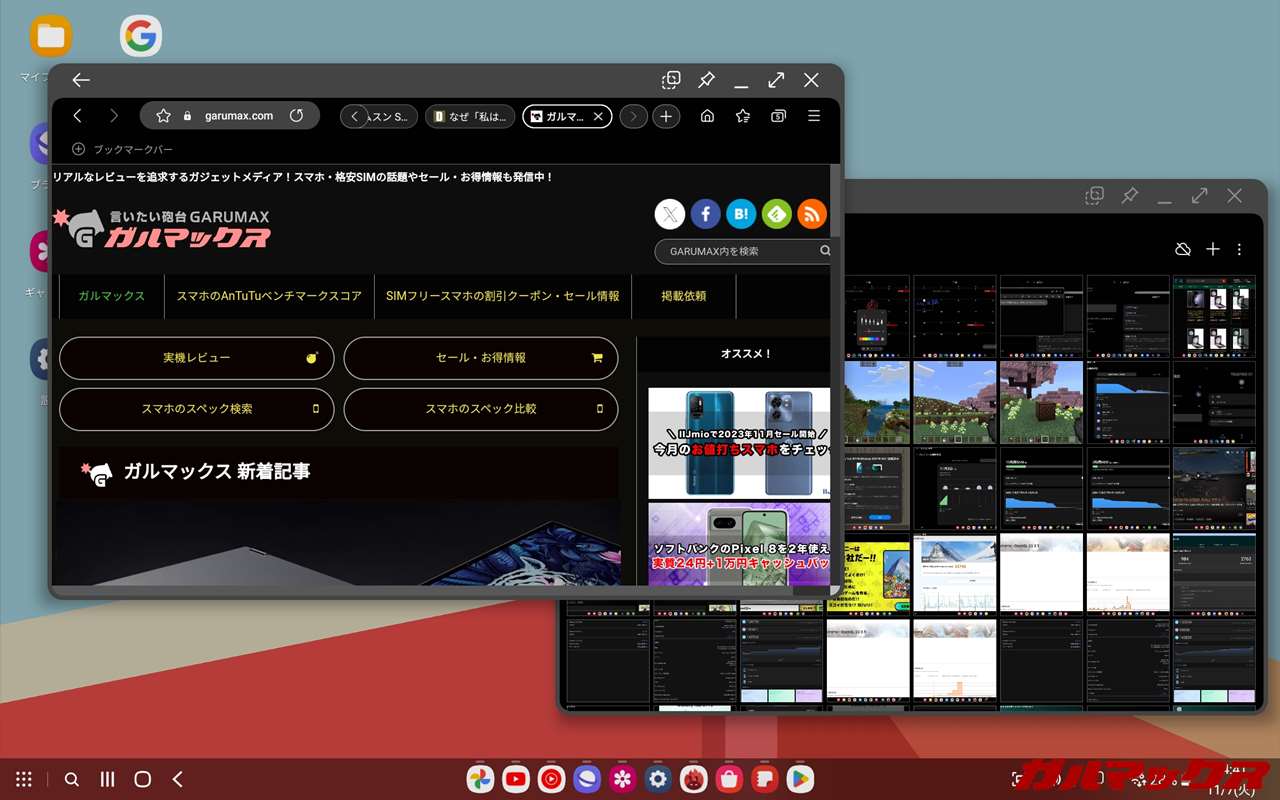Open the tab manager showing 5 tabs
Viewport: 1280px width, 800px height.
(778, 116)
